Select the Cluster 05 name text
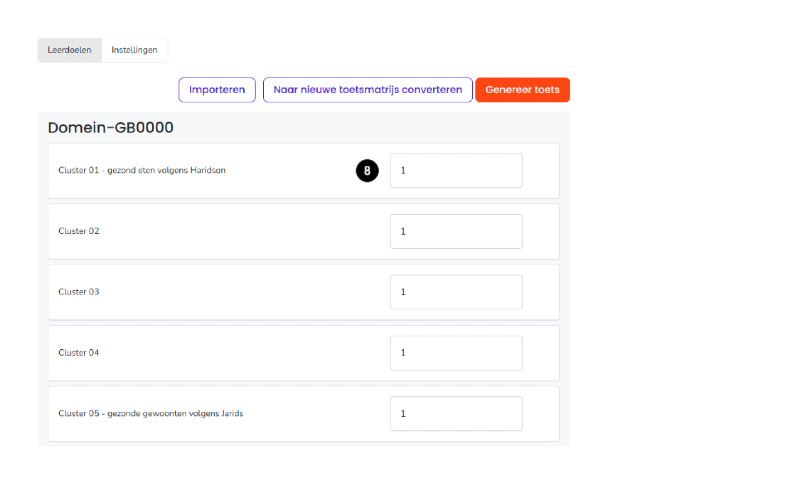 coord(79,413)
